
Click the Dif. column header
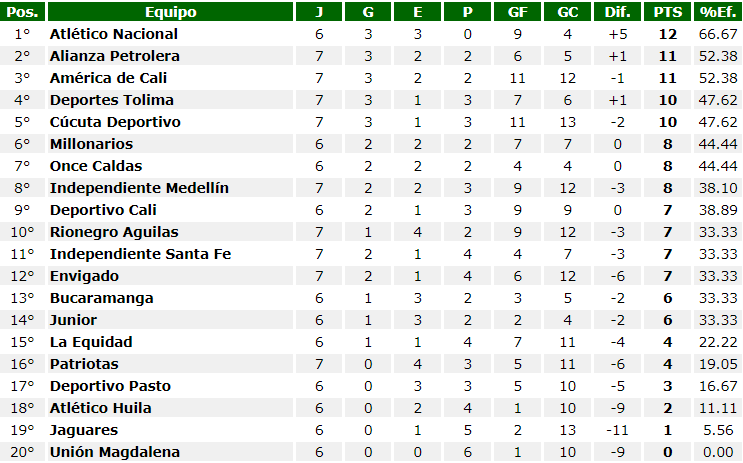617,12
